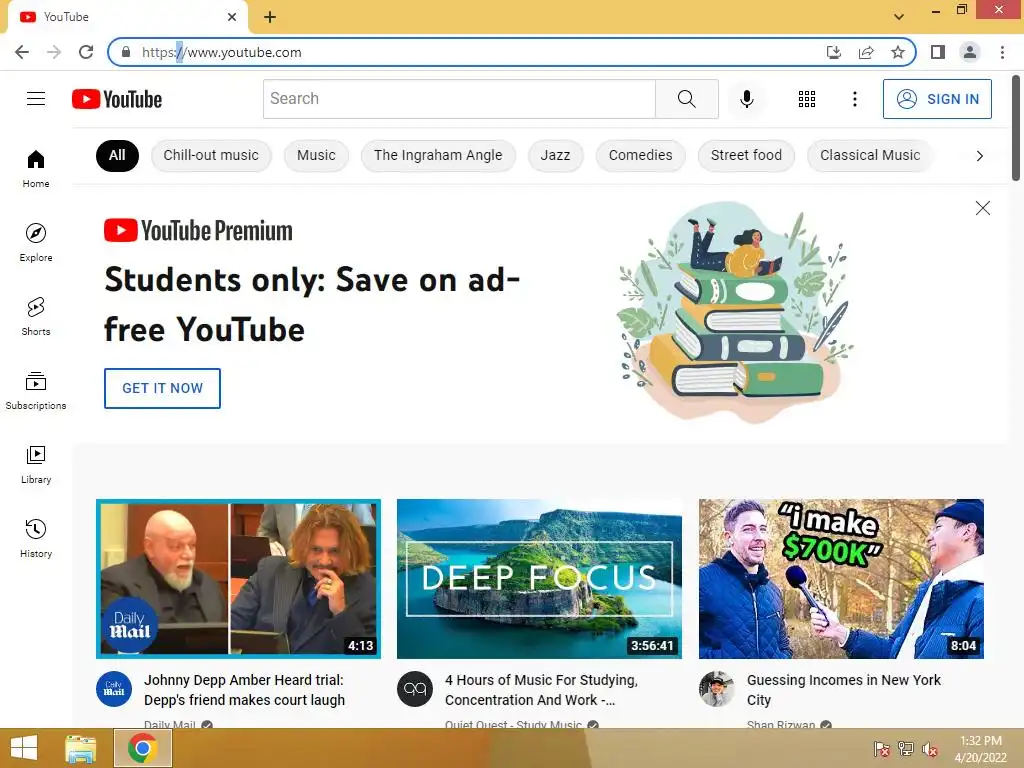Open Action Center flag tray icon
1024x768 pixels.
[x=882, y=749]
